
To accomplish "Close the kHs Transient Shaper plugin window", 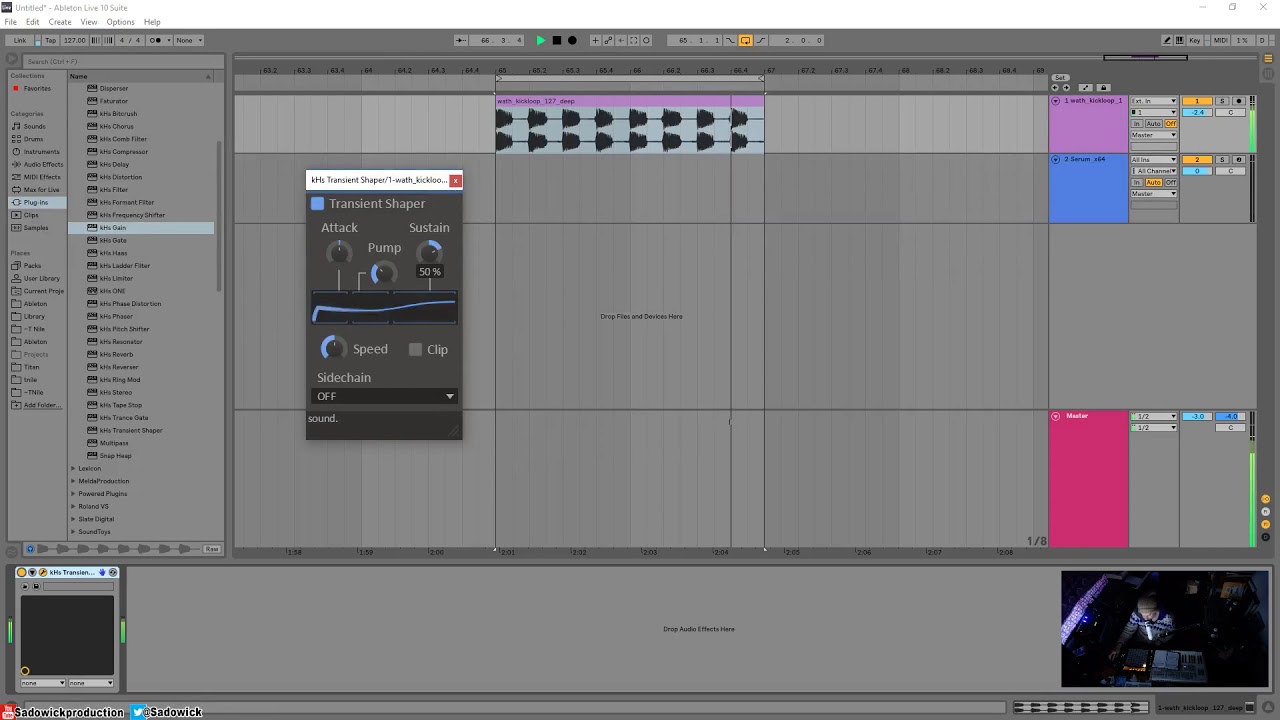I will click(455, 180).
